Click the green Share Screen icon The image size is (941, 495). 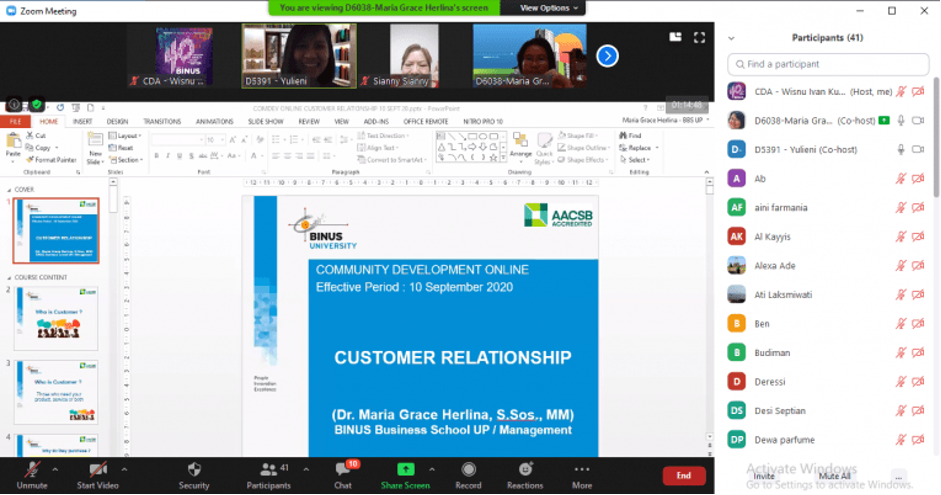point(406,469)
